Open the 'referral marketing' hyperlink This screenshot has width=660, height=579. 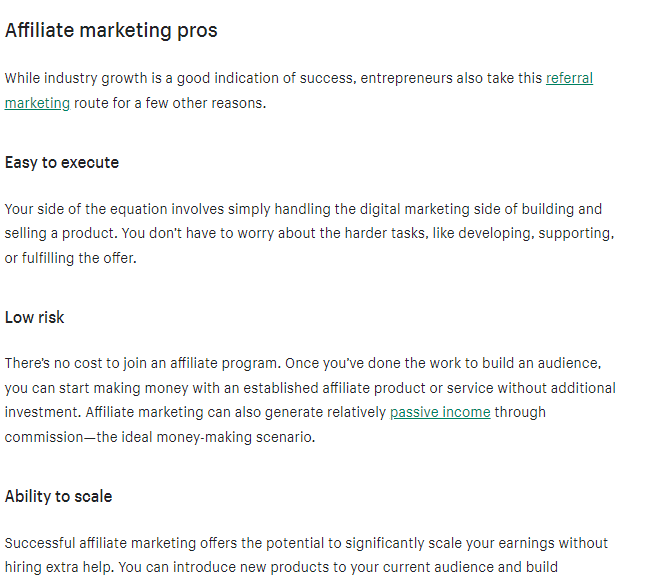569,78
